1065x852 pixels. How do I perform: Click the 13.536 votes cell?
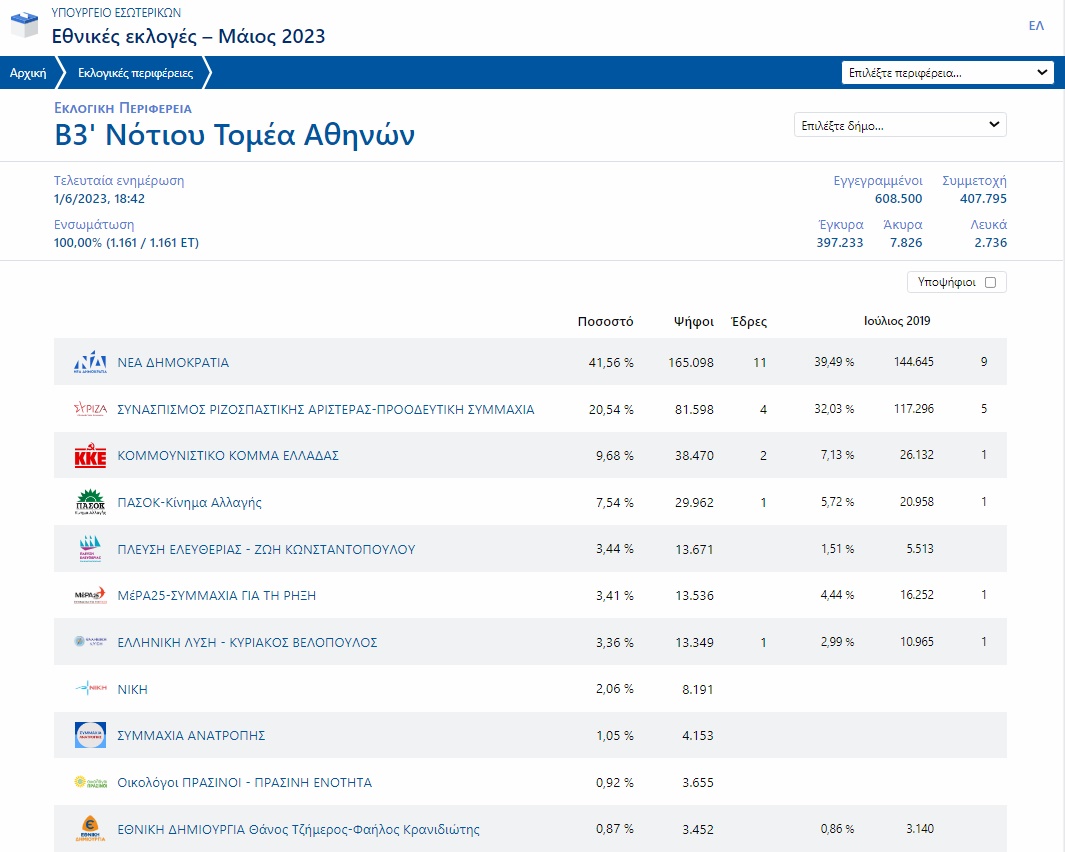click(x=694, y=596)
